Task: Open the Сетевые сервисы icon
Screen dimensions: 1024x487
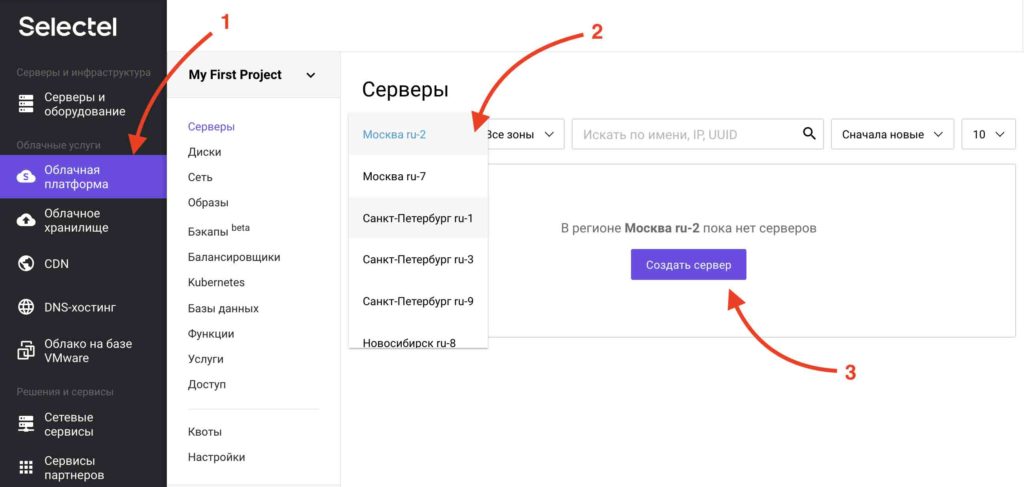Action: coord(25,424)
